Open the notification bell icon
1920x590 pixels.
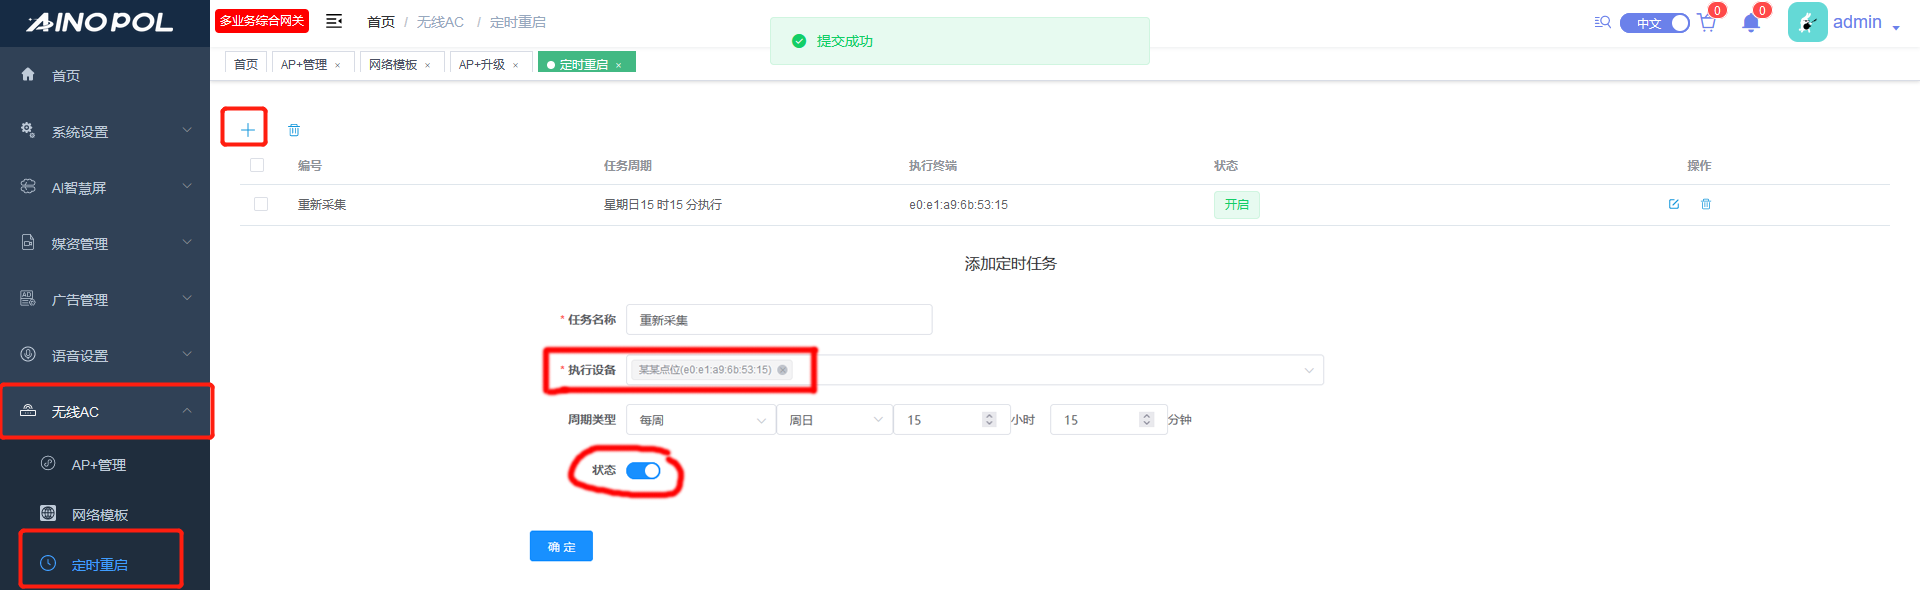click(x=1750, y=23)
